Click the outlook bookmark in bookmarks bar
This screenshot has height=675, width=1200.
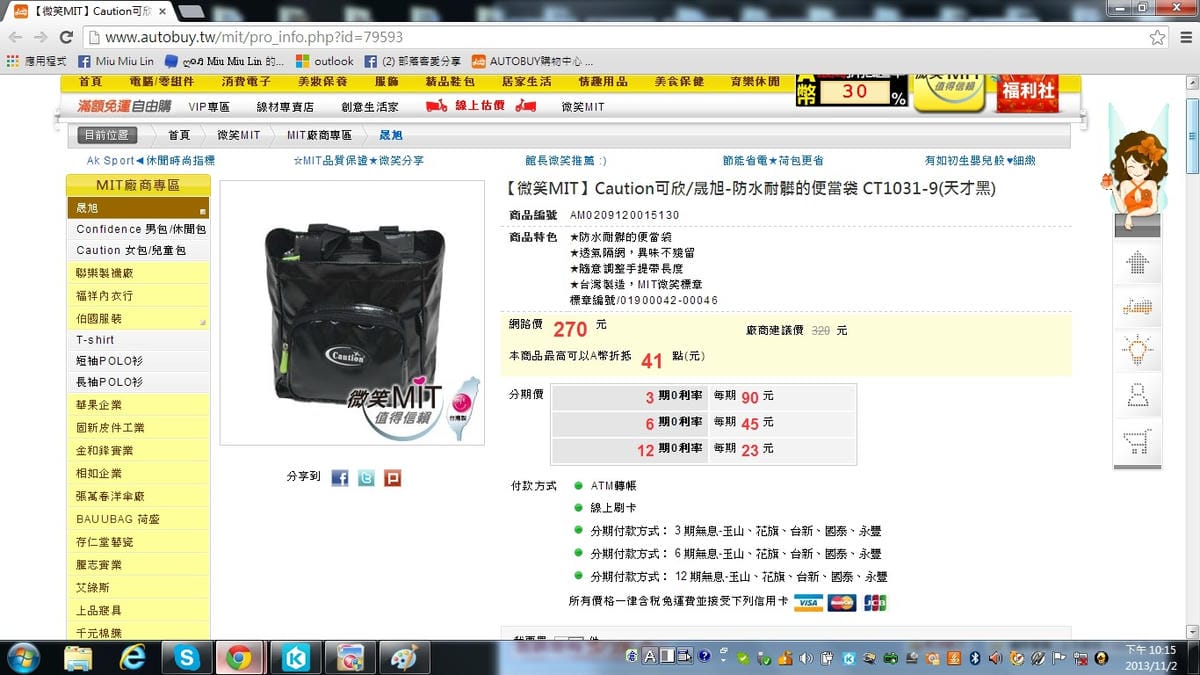point(325,61)
